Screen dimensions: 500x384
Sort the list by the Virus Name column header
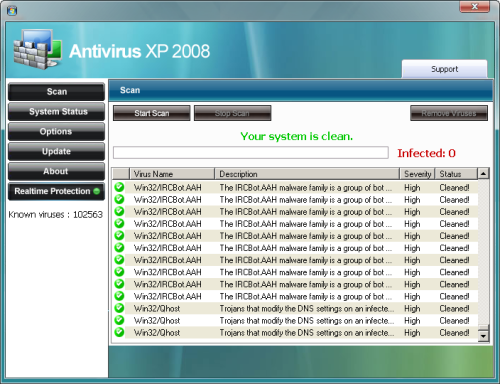pyautogui.click(x=172, y=174)
